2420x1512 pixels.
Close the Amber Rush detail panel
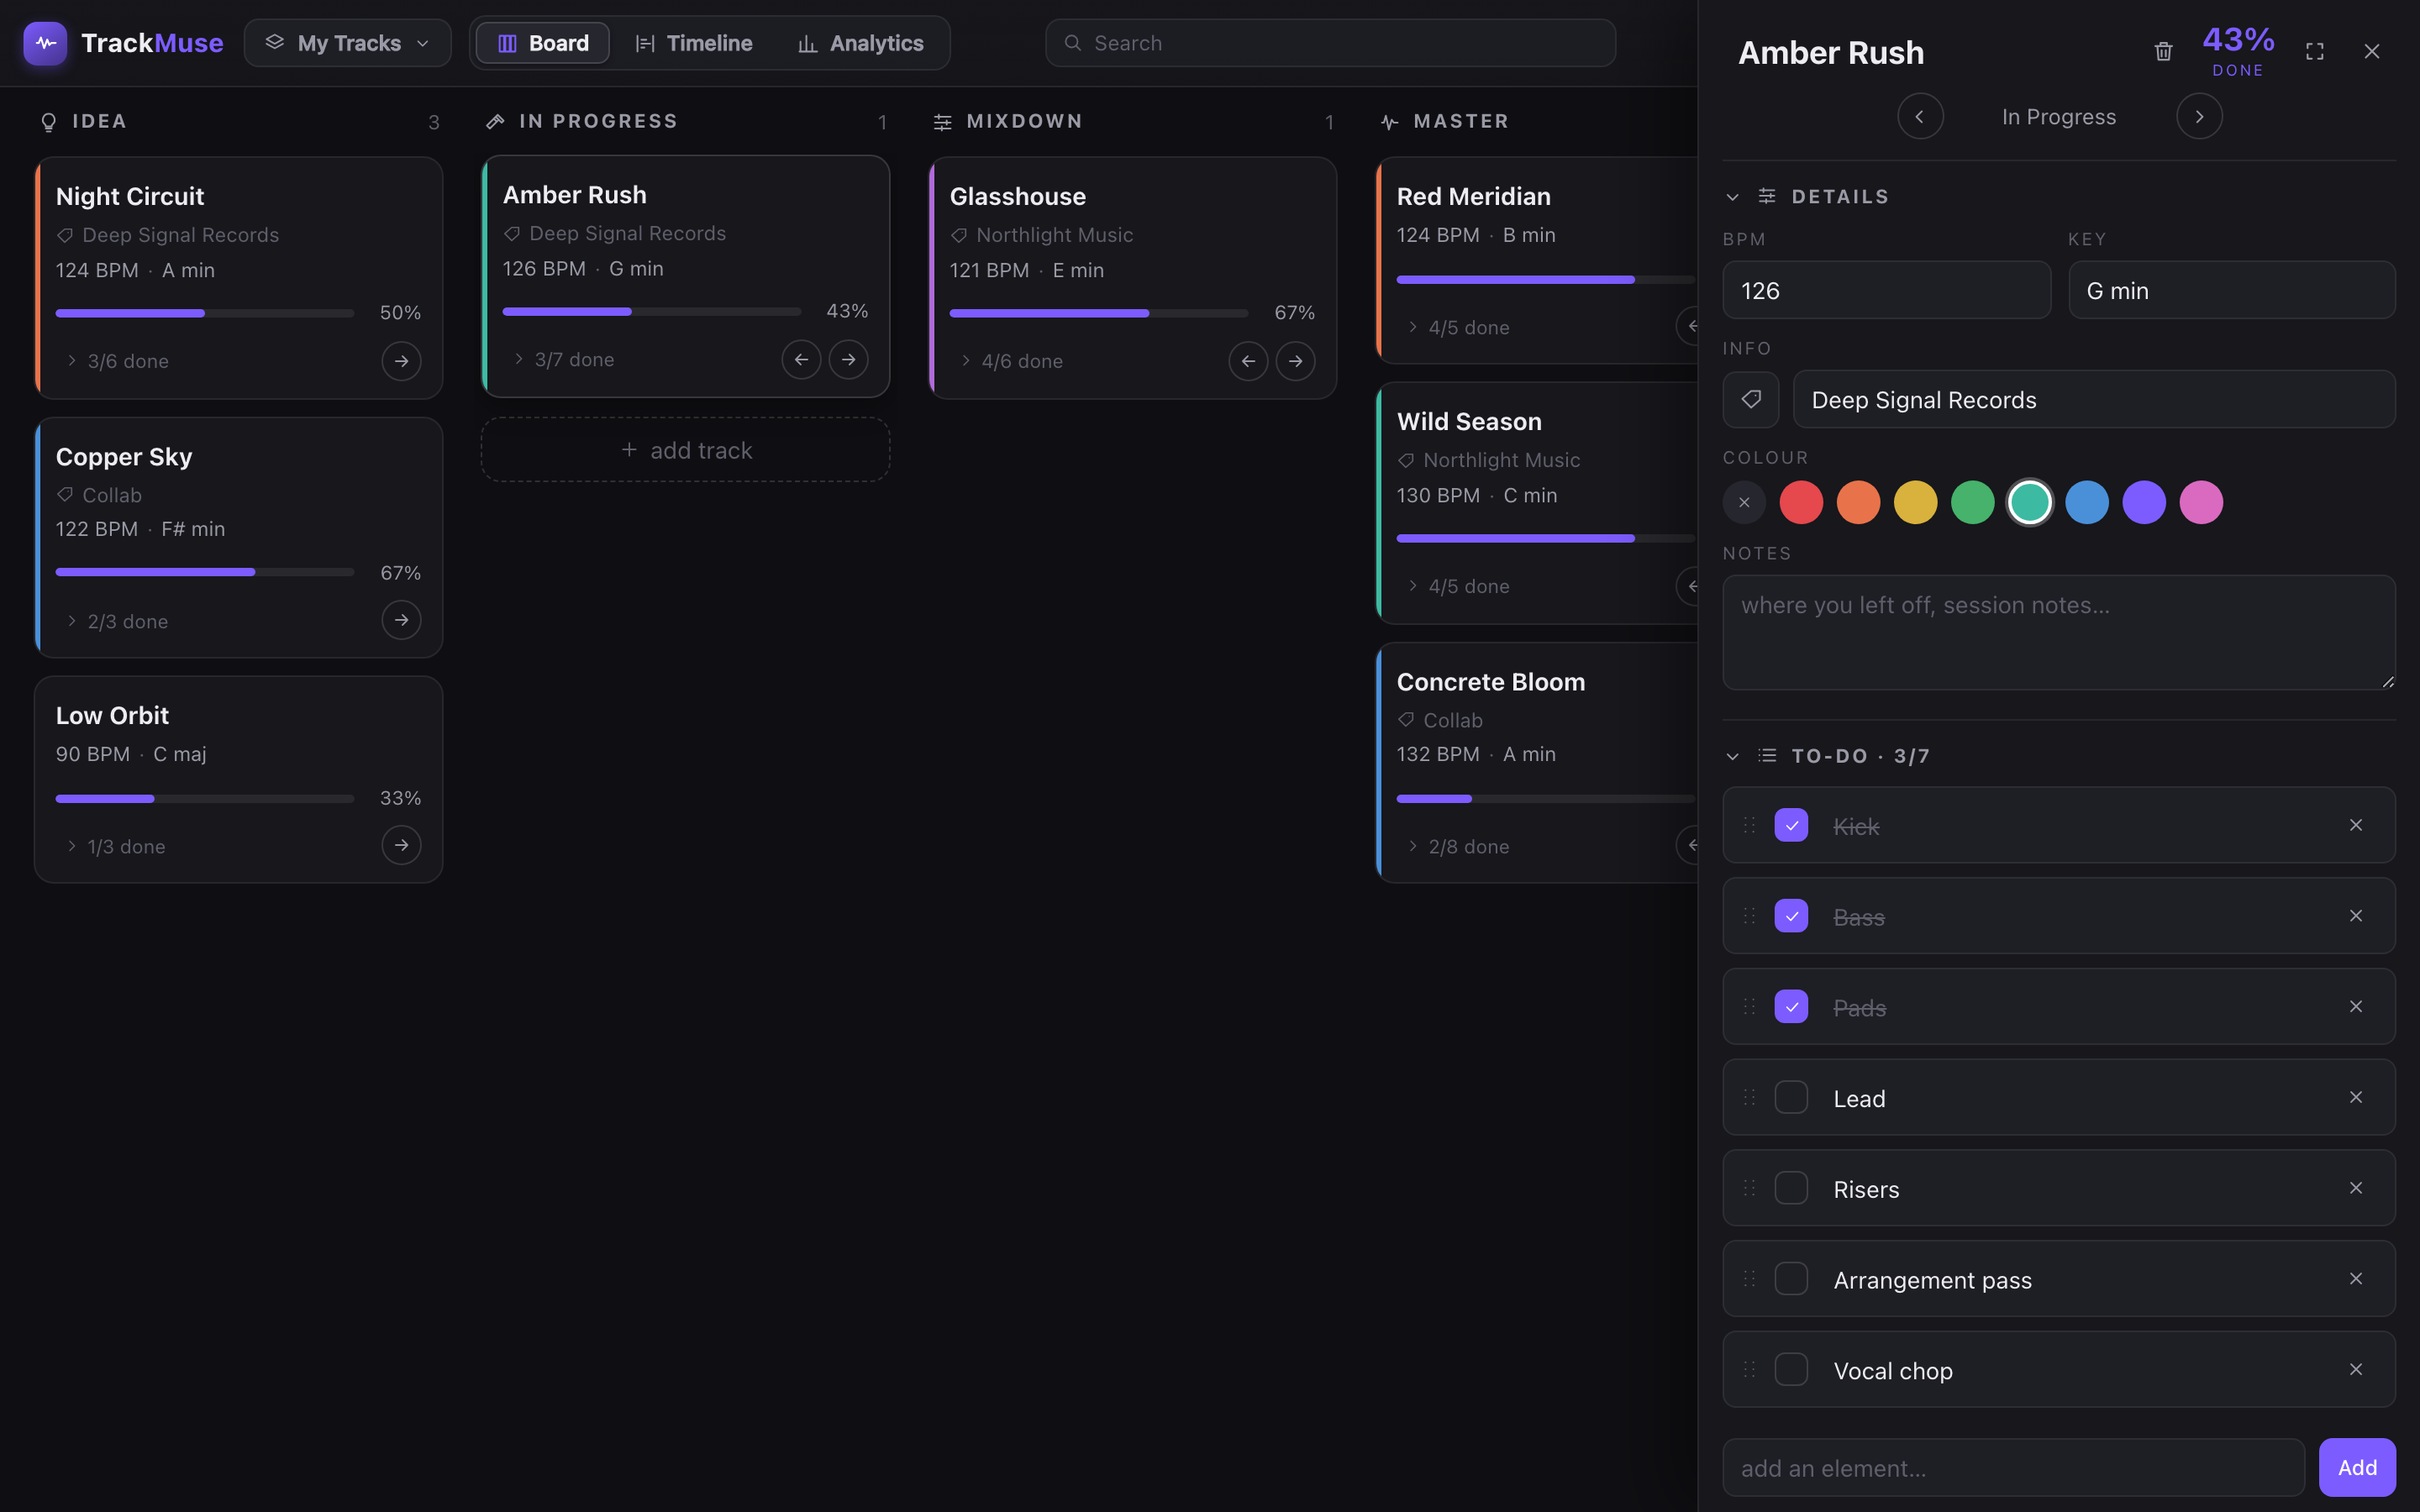point(2371,51)
